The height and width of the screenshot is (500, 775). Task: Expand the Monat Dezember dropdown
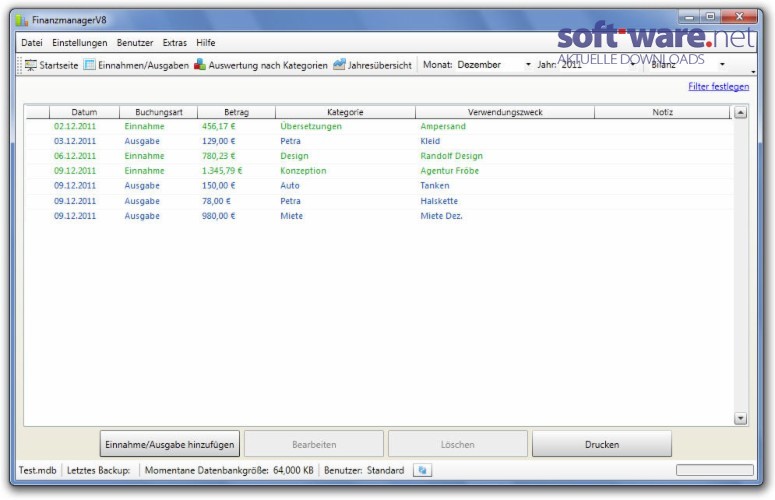click(x=528, y=65)
